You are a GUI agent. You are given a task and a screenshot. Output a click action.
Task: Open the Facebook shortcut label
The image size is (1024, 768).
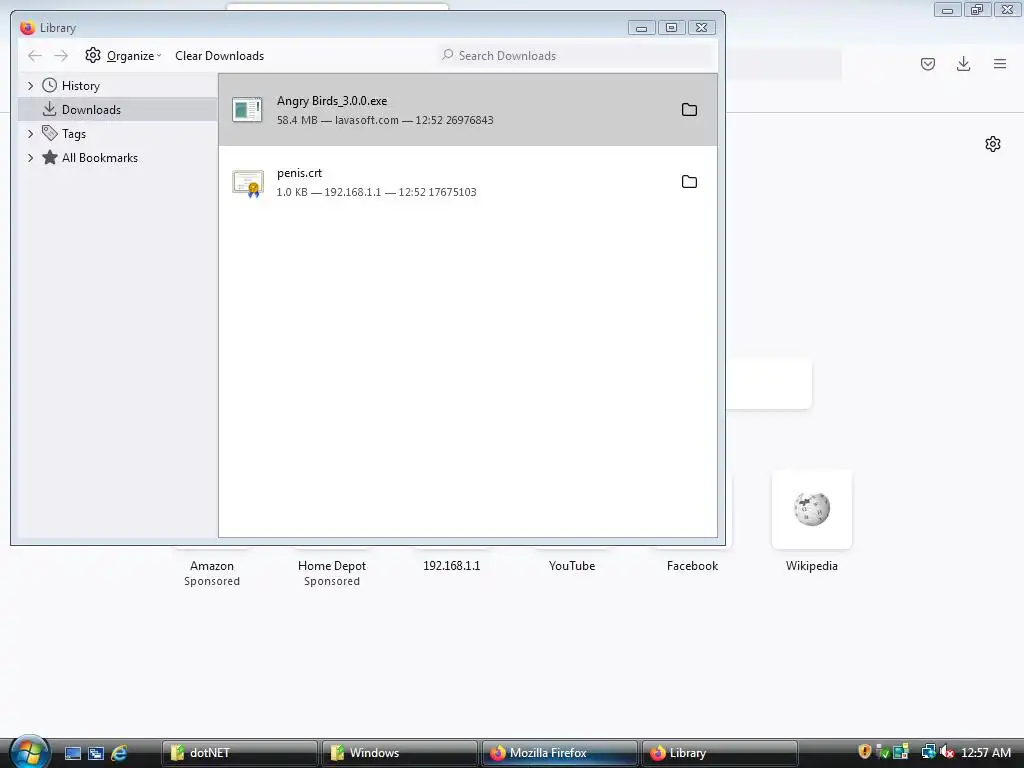tap(692, 566)
